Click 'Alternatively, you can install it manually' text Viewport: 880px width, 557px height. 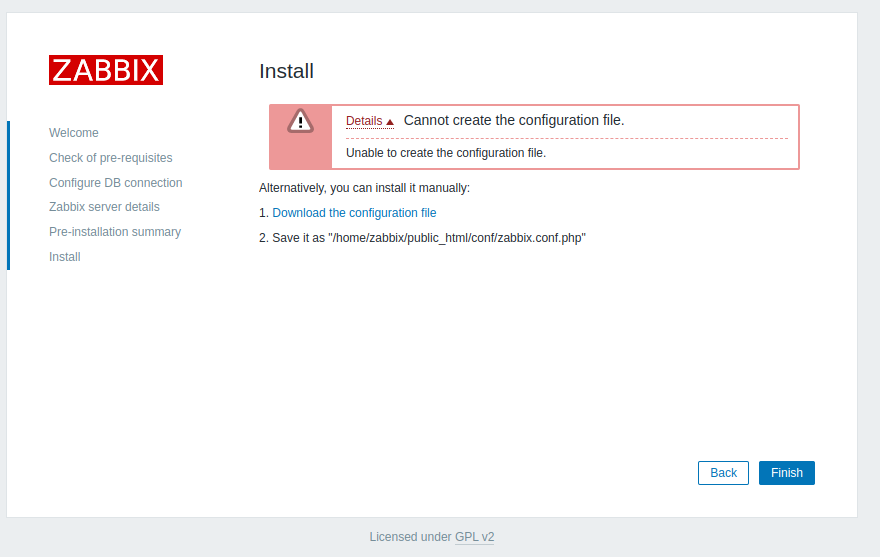[x=364, y=188]
